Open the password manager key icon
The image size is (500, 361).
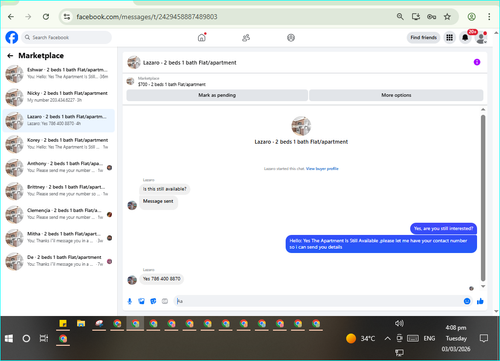[432, 16]
